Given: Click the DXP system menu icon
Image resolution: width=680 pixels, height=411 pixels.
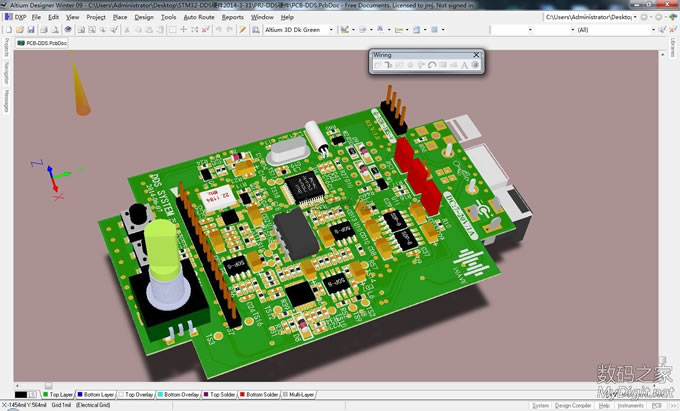Looking at the screenshot, I should click(x=11, y=17).
